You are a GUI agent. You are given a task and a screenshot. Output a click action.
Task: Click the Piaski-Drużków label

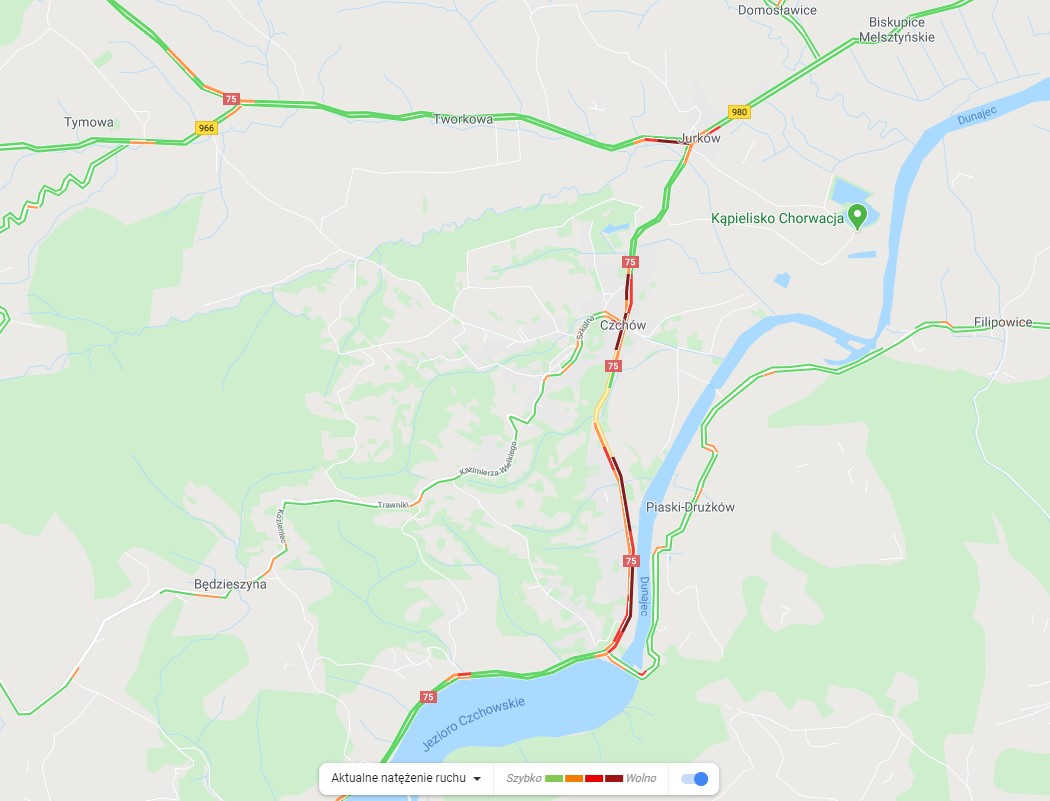[x=690, y=507]
